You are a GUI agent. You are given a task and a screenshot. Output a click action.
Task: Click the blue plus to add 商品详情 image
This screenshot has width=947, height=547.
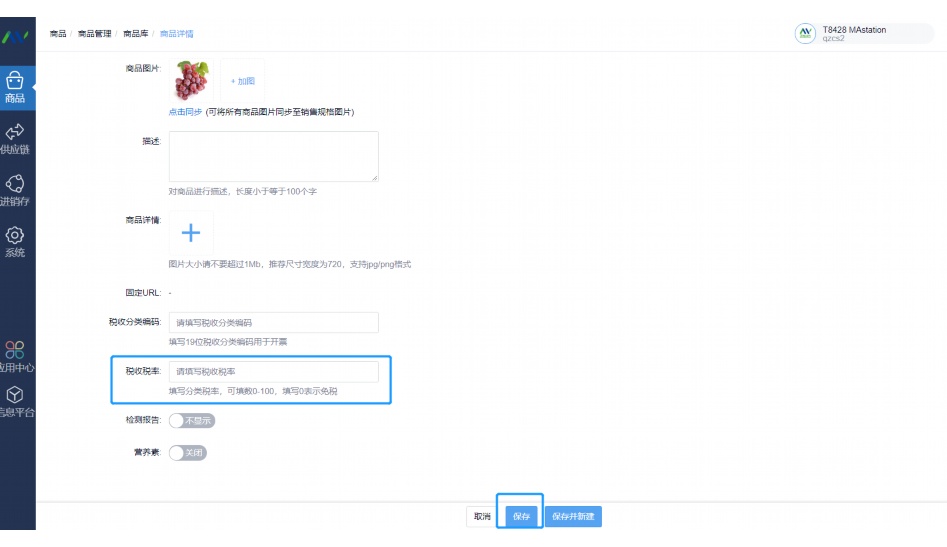[x=191, y=232]
